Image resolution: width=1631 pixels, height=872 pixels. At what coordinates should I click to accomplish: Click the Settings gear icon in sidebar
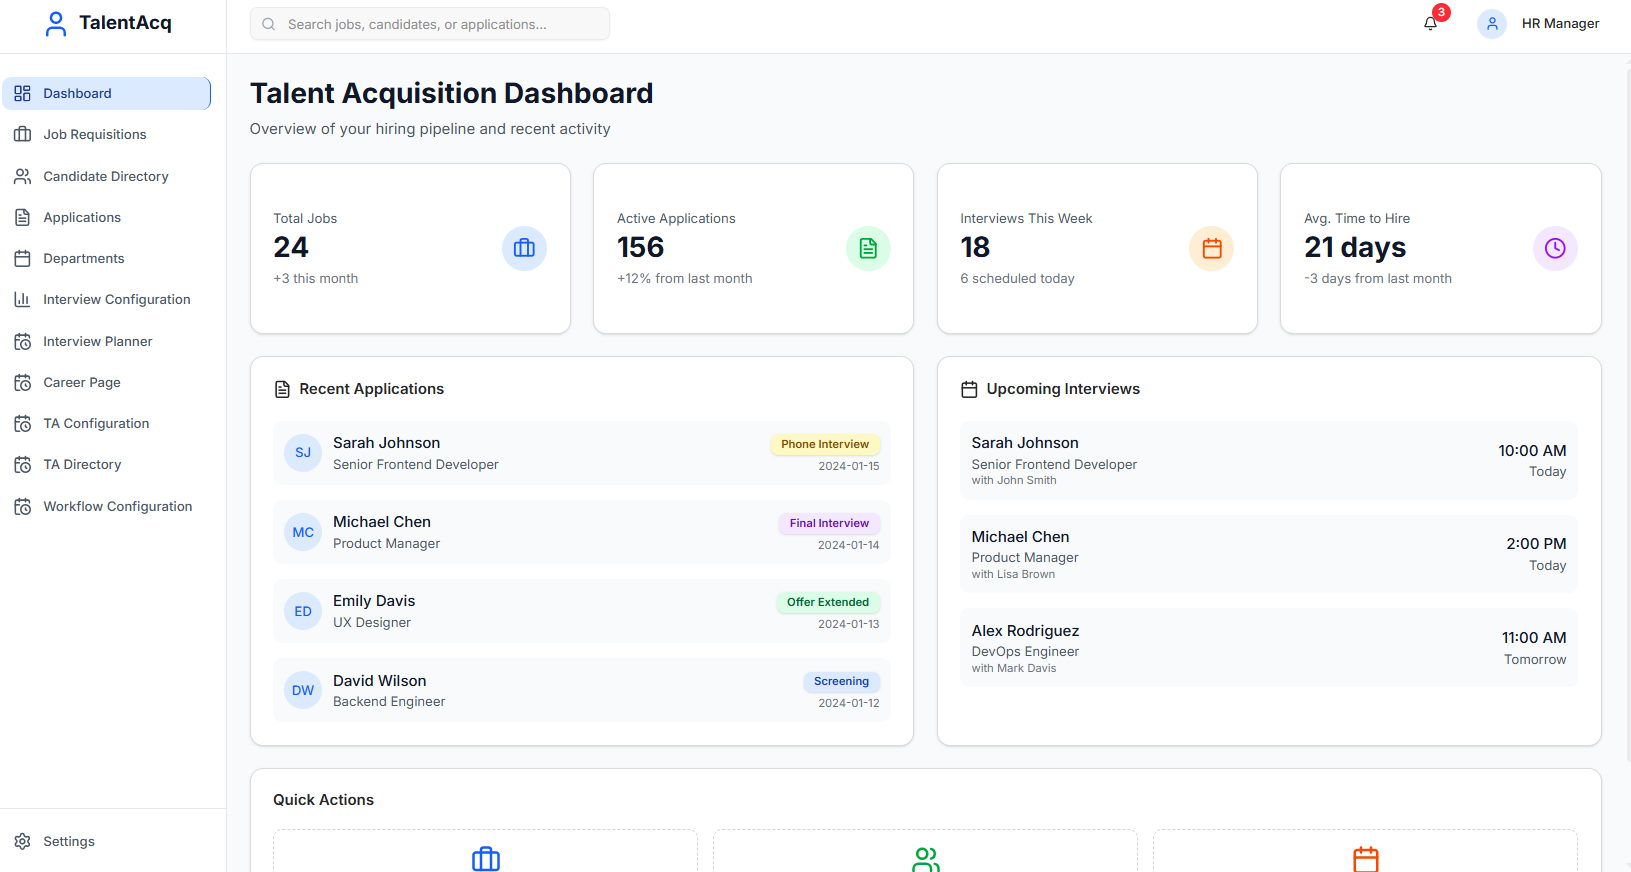(23, 841)
